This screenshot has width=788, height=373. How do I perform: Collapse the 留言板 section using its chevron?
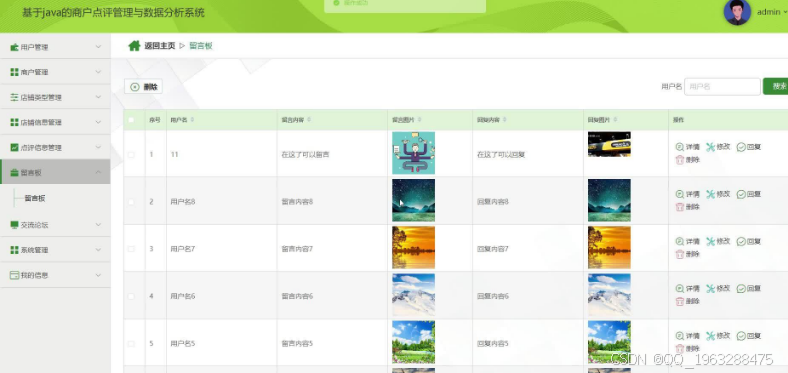[98, 172]
